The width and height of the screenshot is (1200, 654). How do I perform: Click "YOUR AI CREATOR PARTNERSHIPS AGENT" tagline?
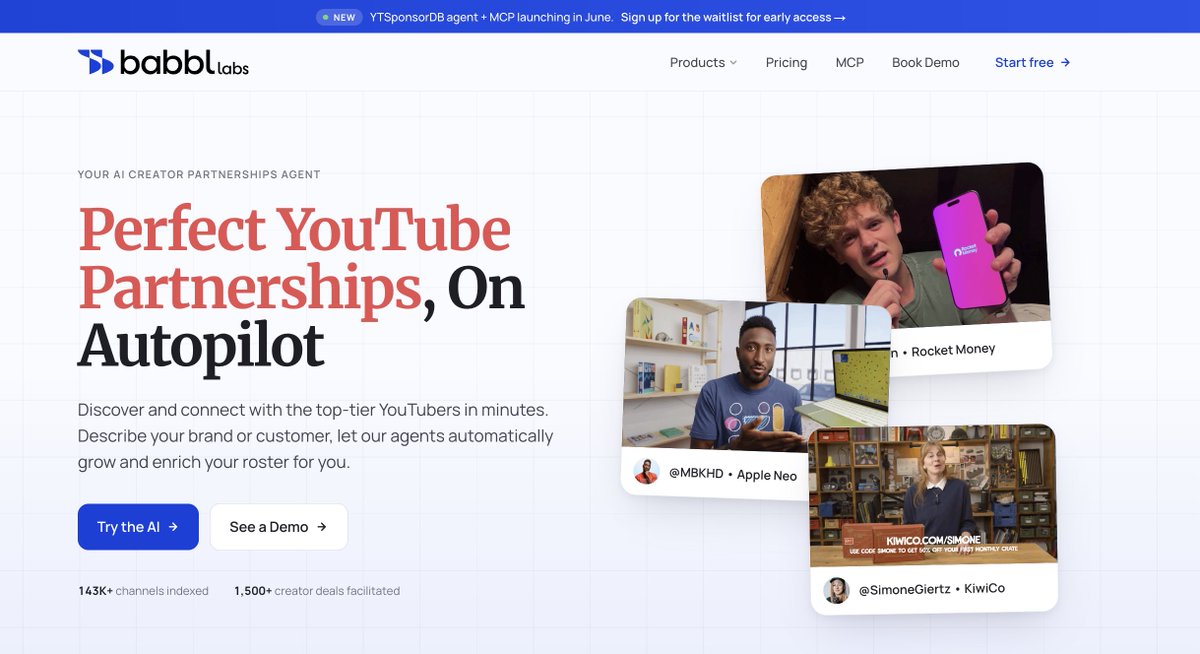pyautogui.click(x=199, y=174)
